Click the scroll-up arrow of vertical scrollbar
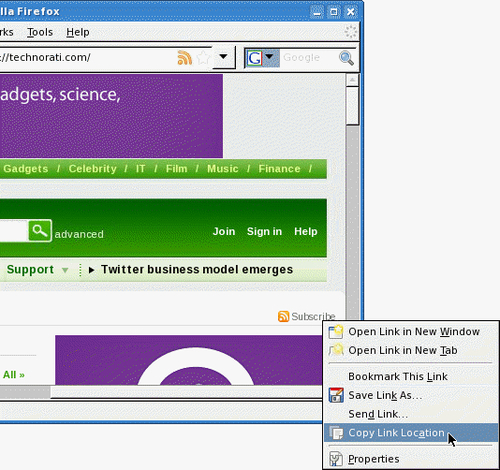Screen dimensions: 500x470 (352, 80)
